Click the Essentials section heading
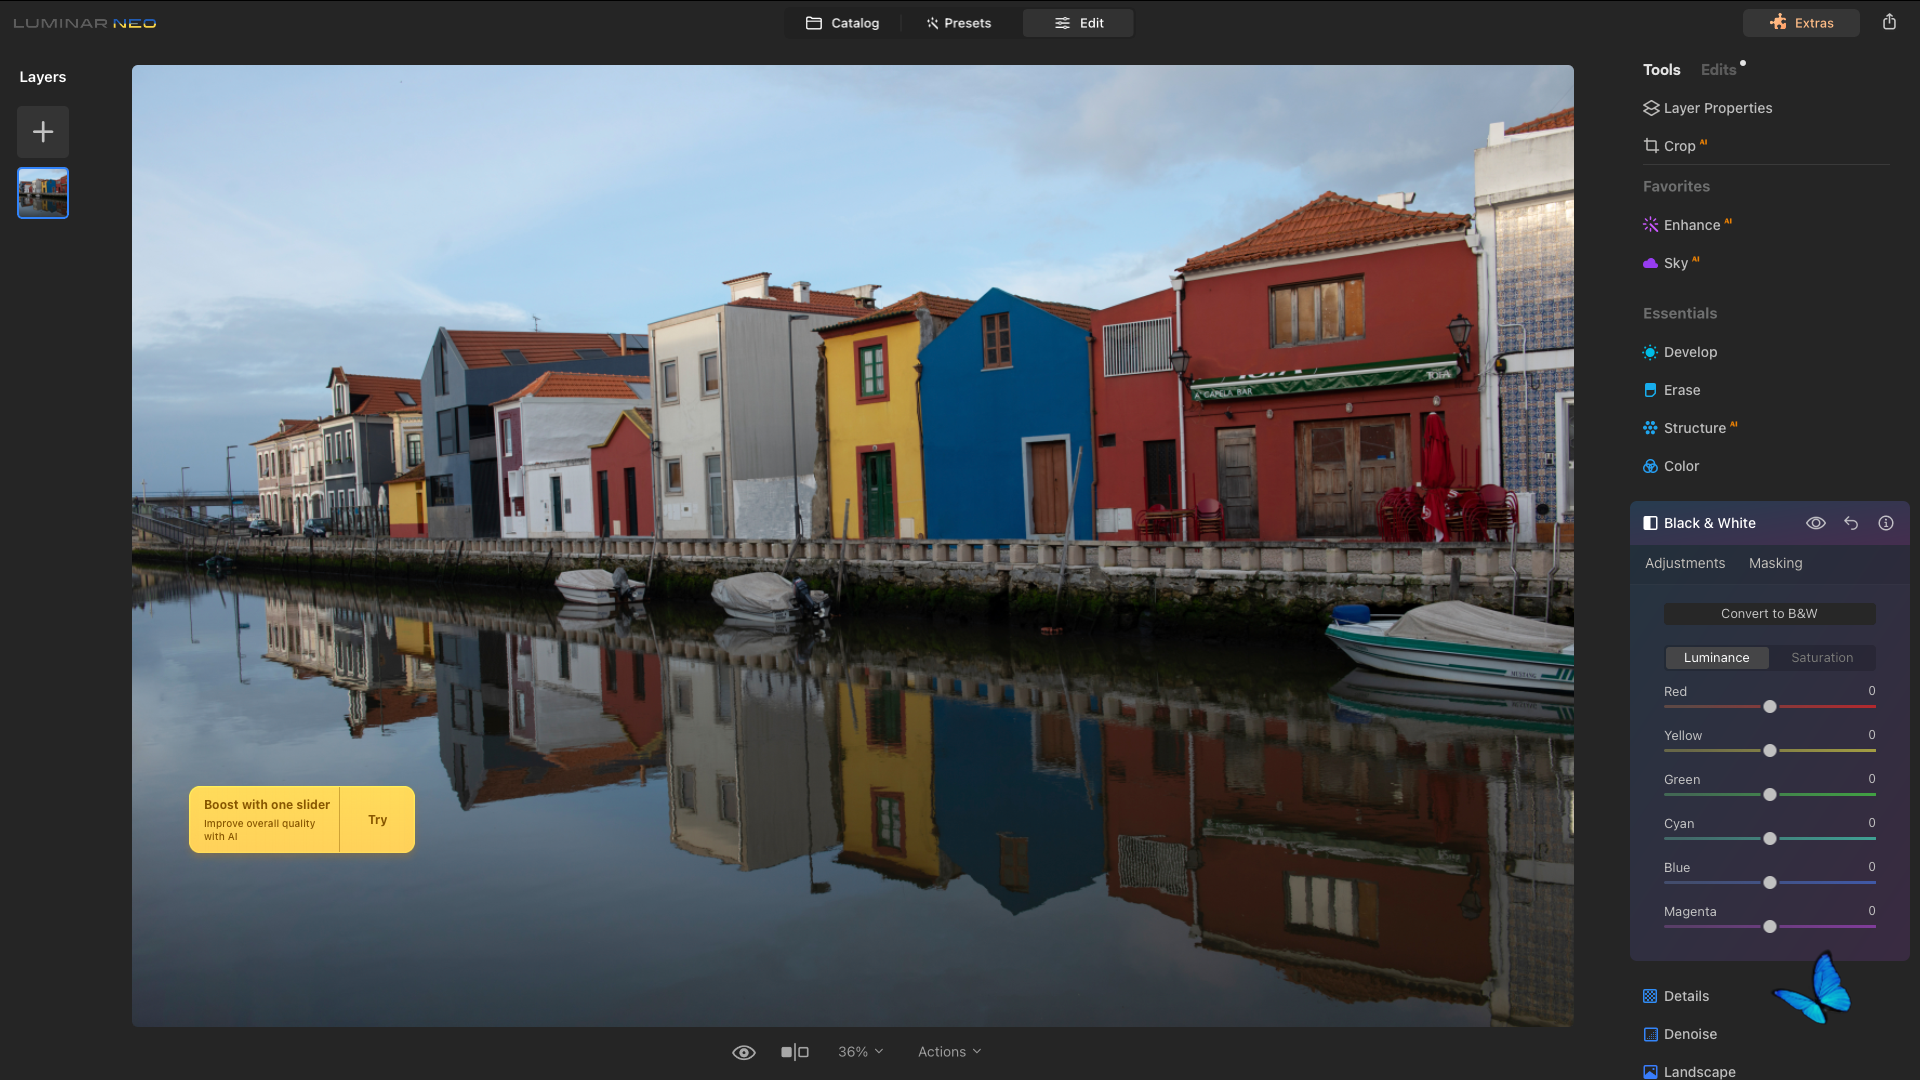Screen dimensions: 1920x1080 (x=1680, y=313)
